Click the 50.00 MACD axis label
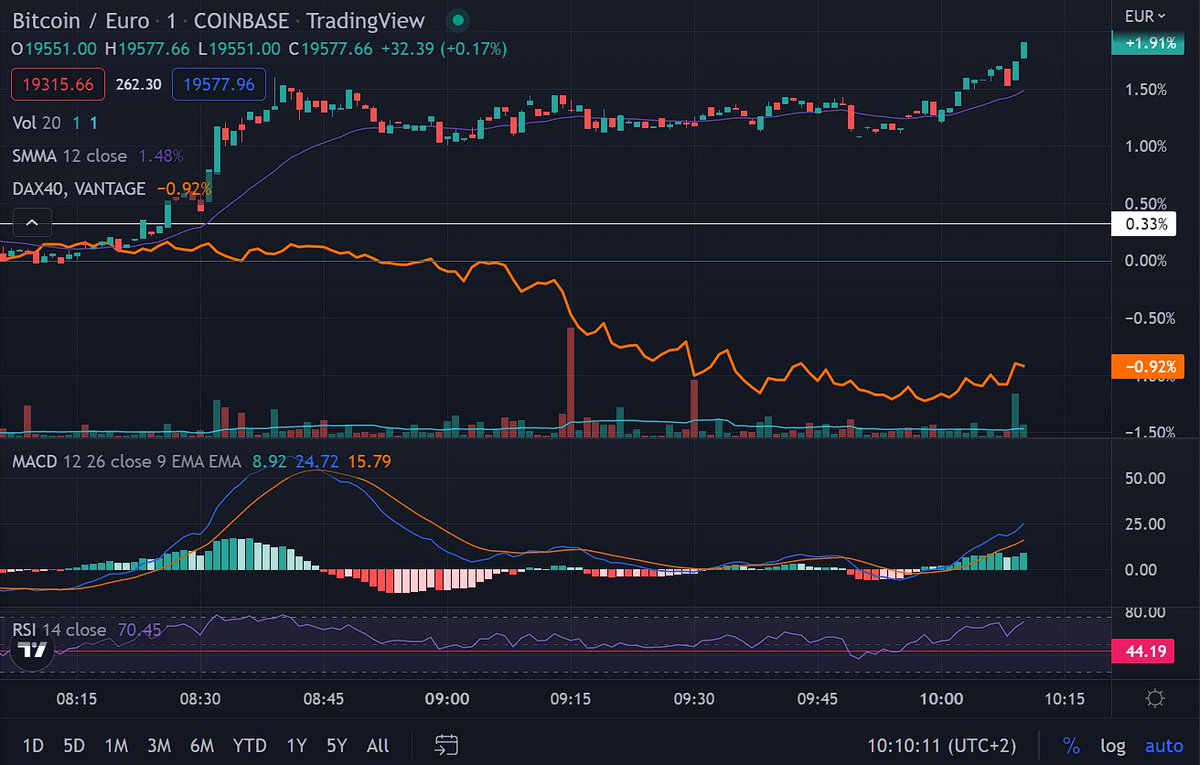This screenshot has height=765, width=1200. tap(1145, 478)
